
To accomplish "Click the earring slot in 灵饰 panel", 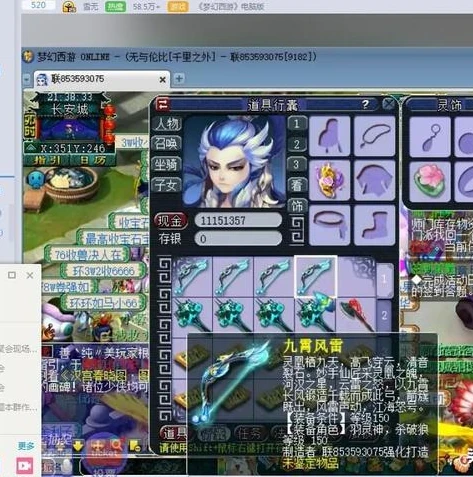I will click(430, 137).
